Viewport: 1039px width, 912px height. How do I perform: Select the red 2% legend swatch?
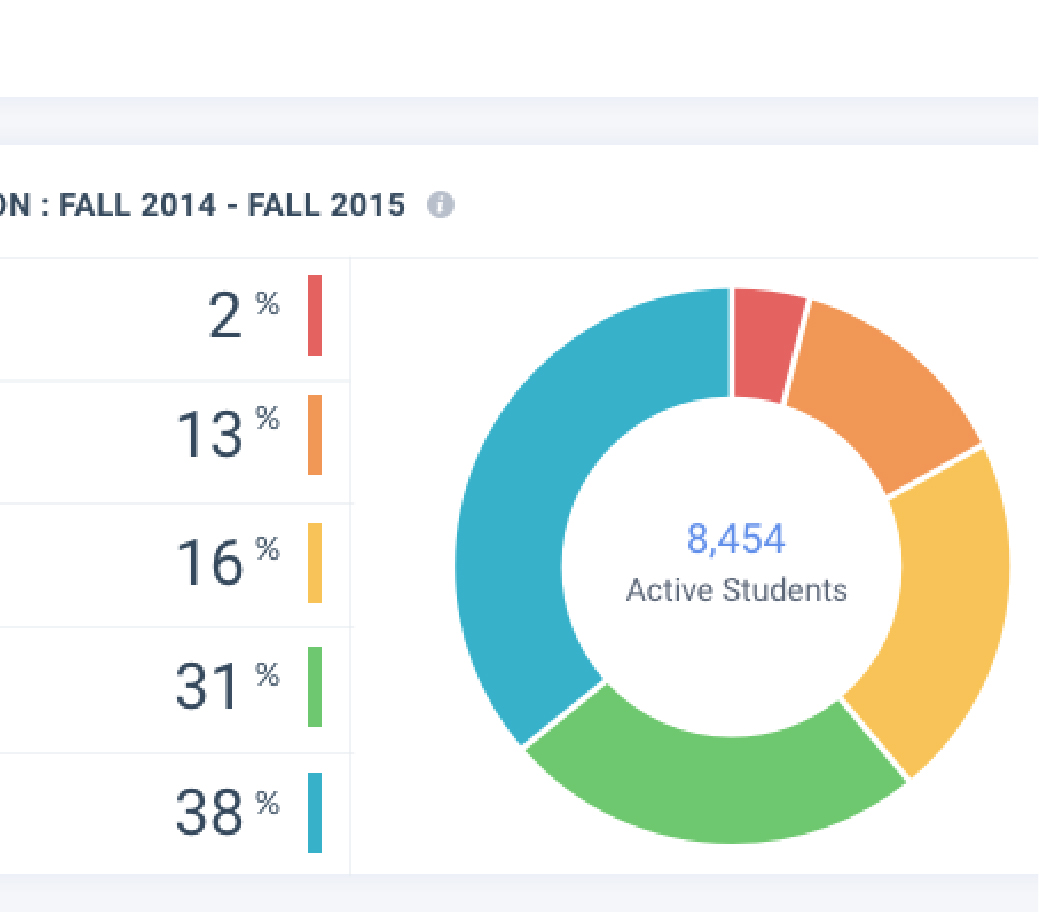point(315,315)
